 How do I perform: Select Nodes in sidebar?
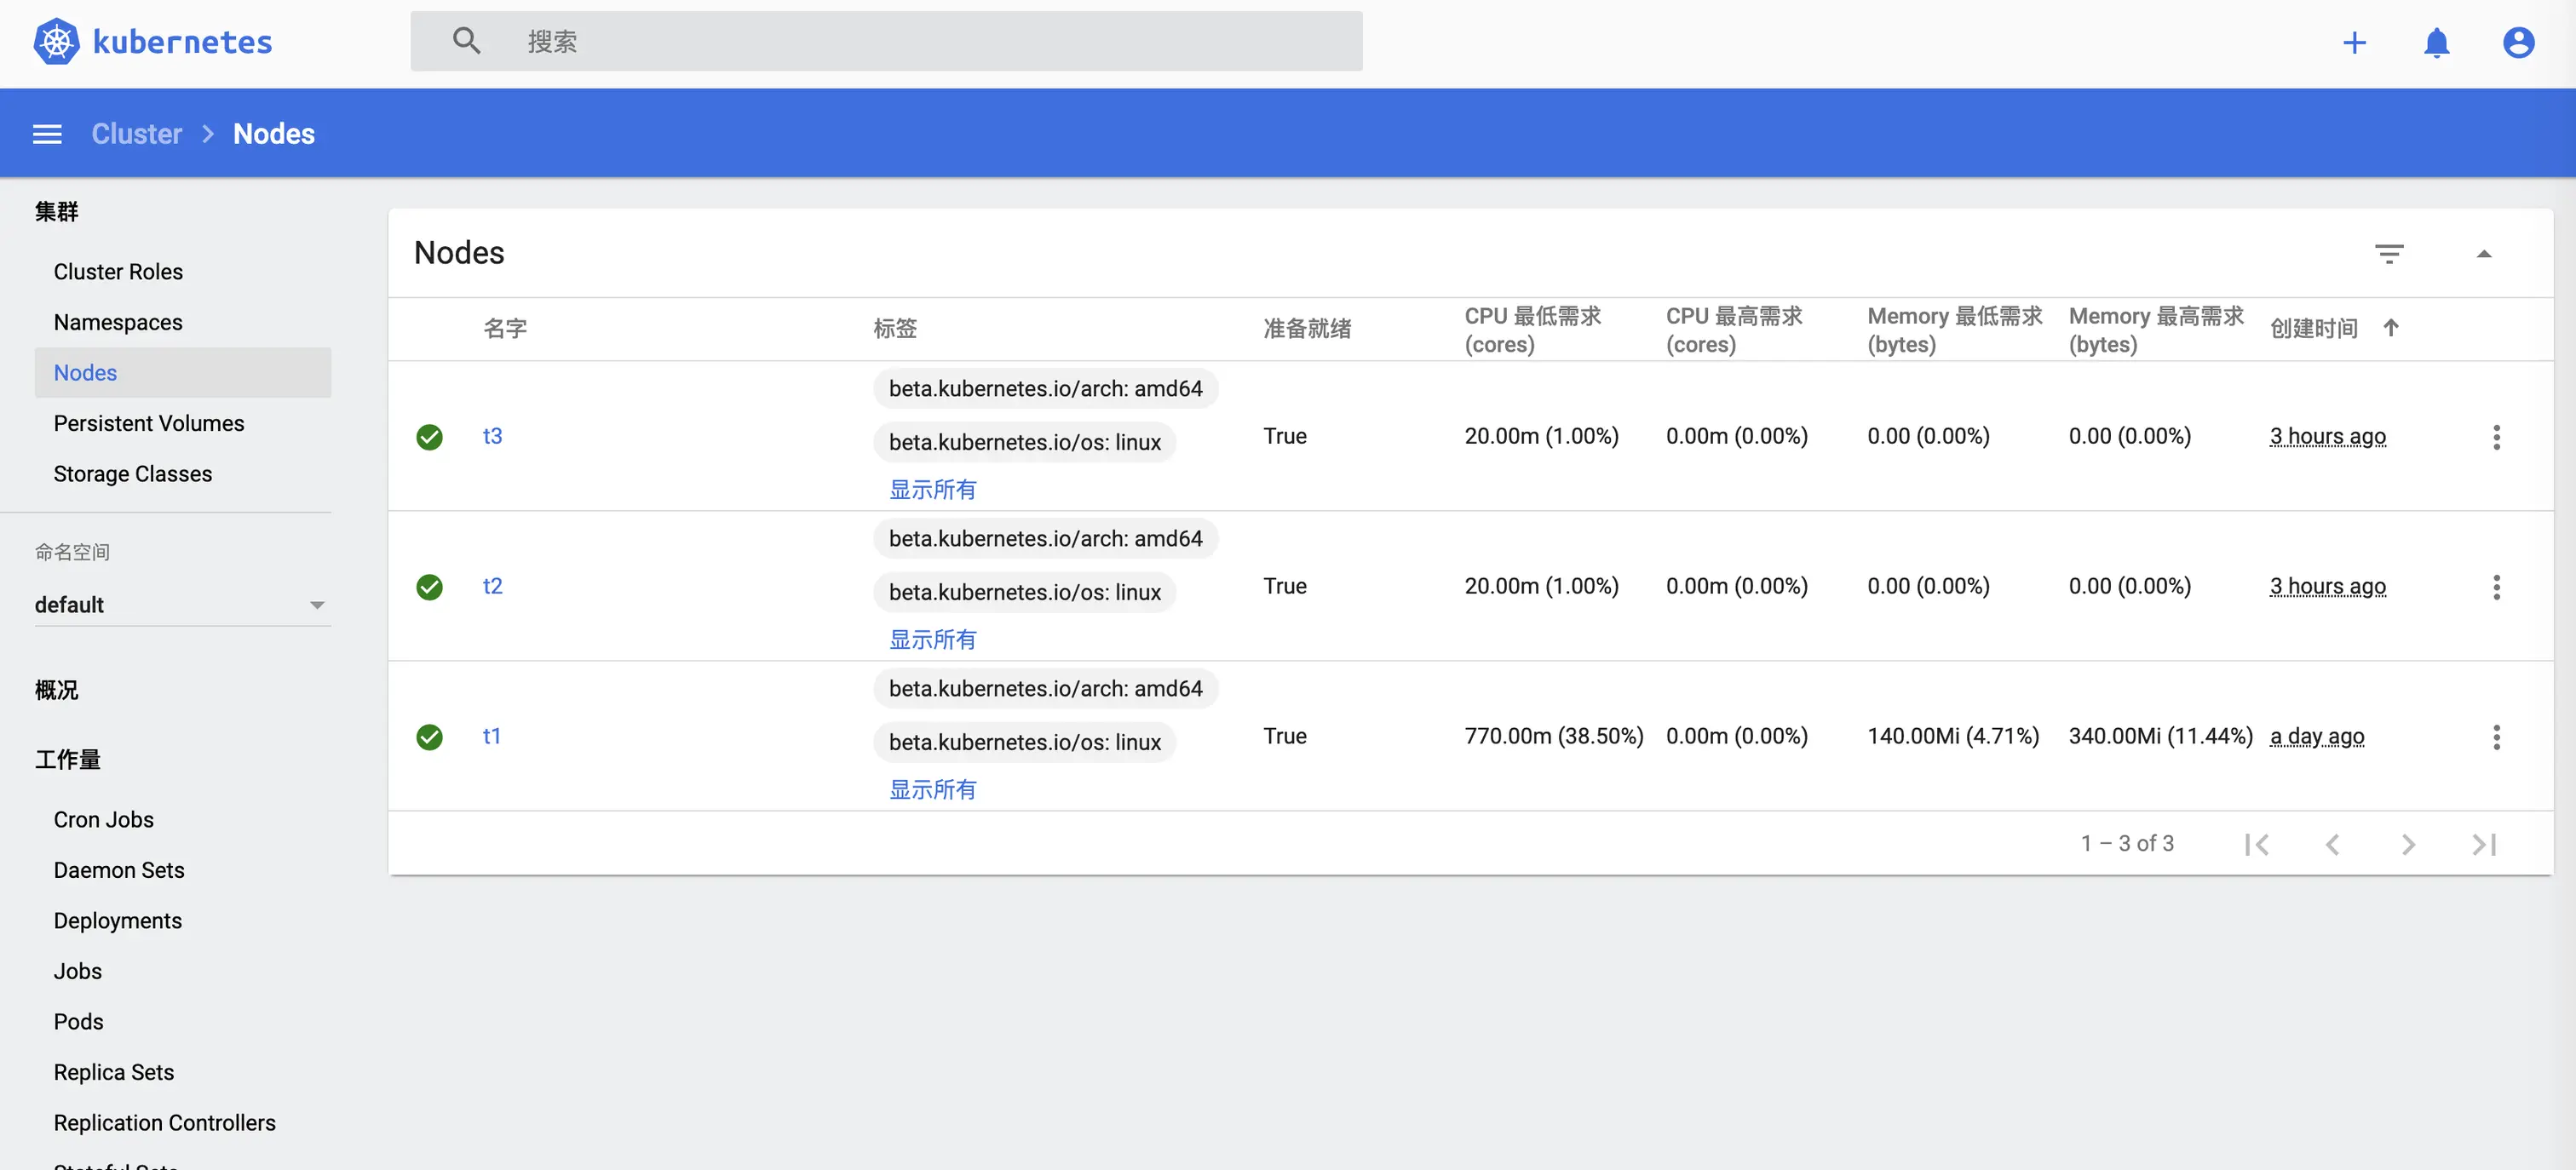[182, 373]
